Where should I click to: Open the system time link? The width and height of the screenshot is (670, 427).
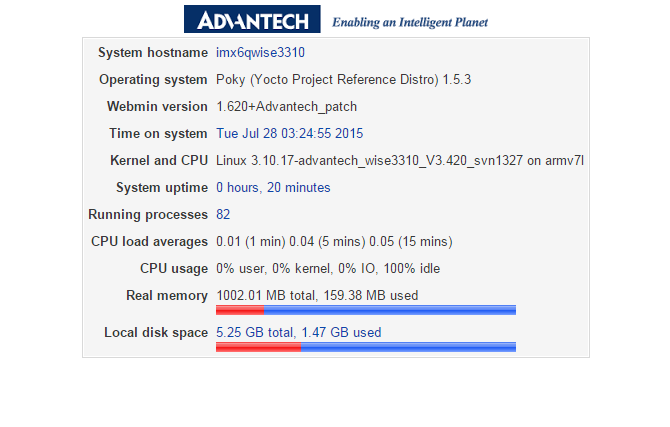[289, 133]
